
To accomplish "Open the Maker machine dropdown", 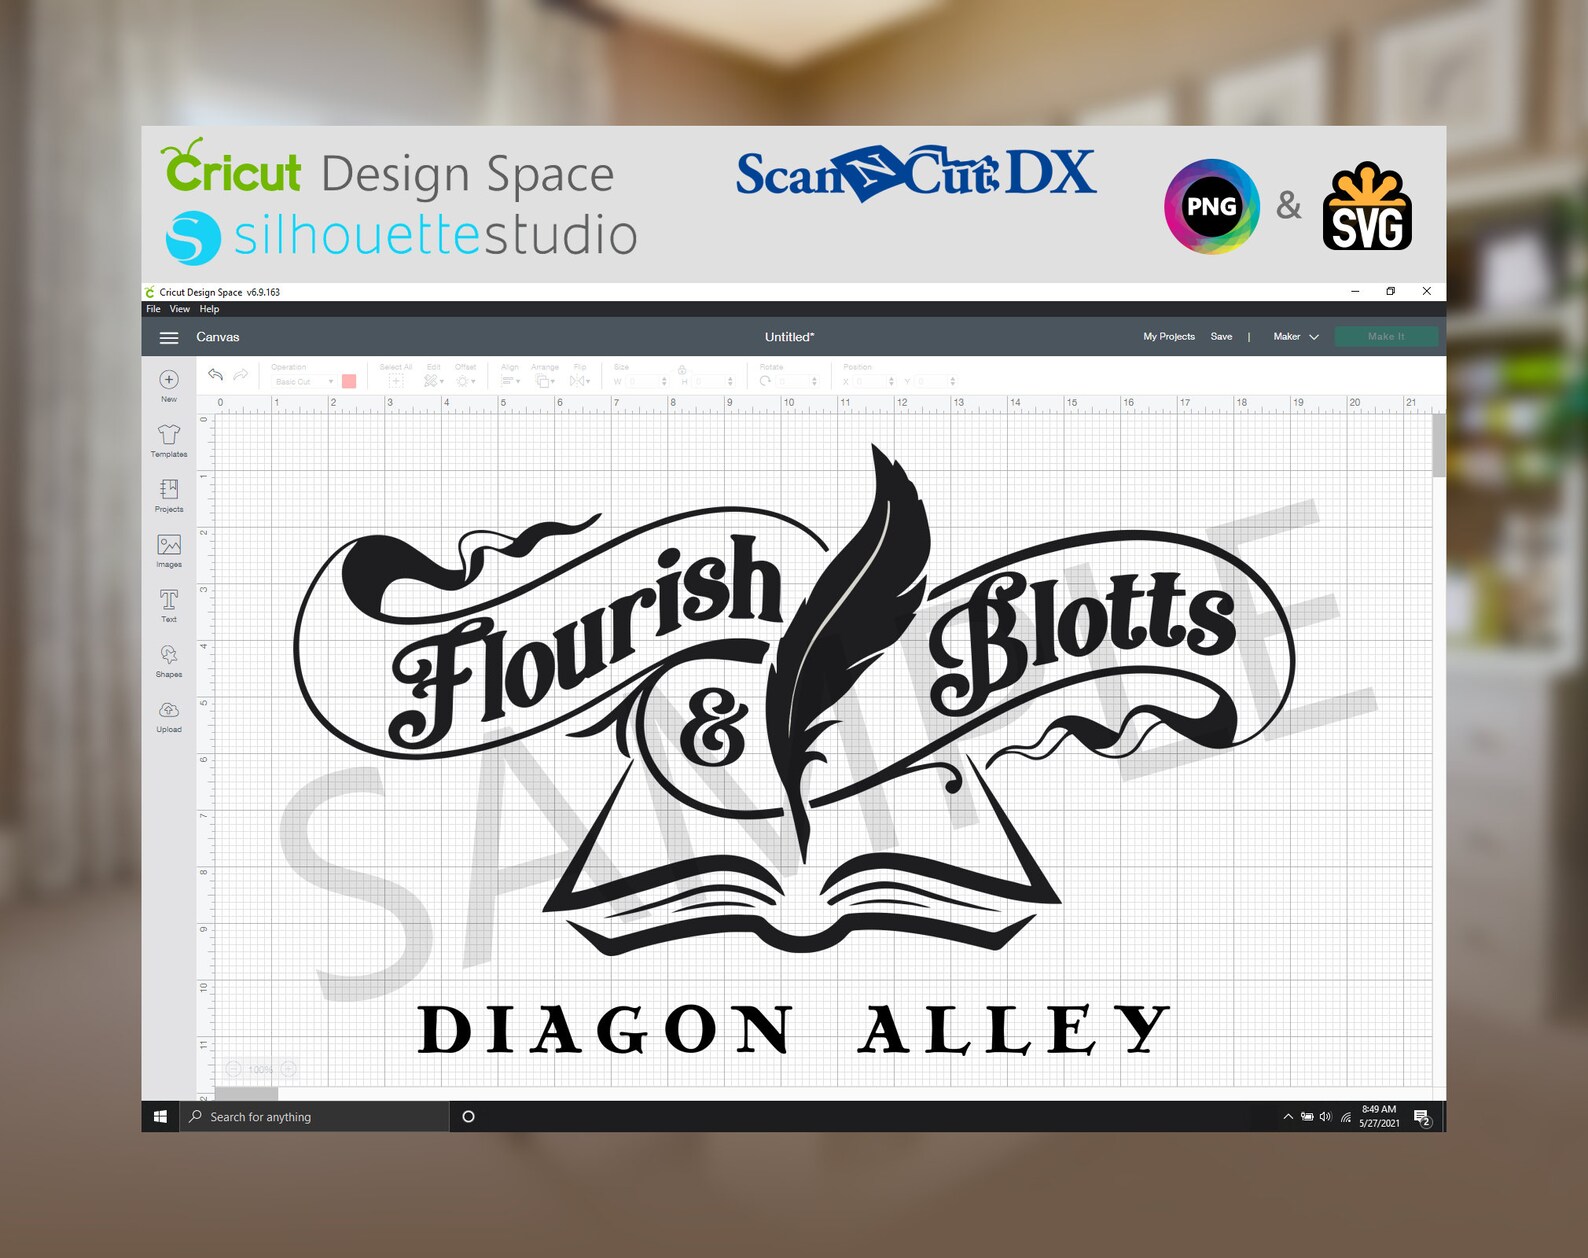I will click(1296, 337).
